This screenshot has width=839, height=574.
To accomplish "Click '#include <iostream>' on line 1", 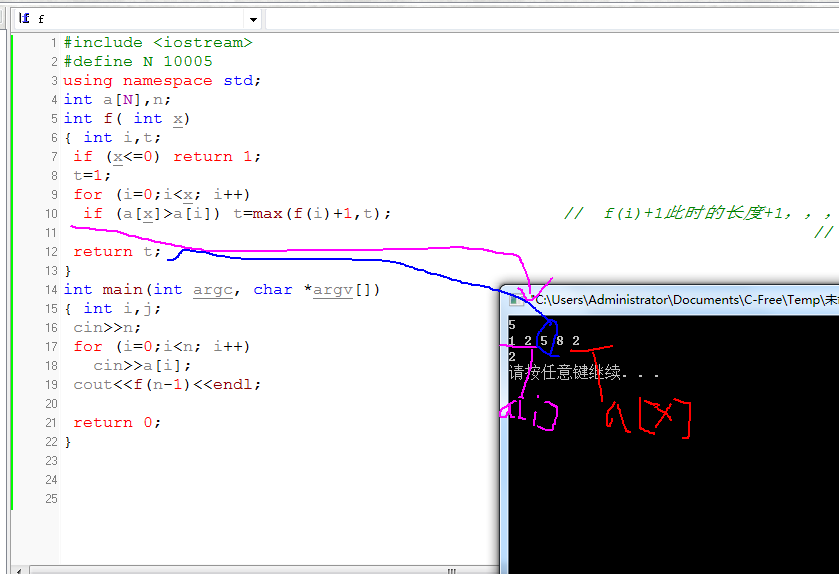I will click(158, 43).
